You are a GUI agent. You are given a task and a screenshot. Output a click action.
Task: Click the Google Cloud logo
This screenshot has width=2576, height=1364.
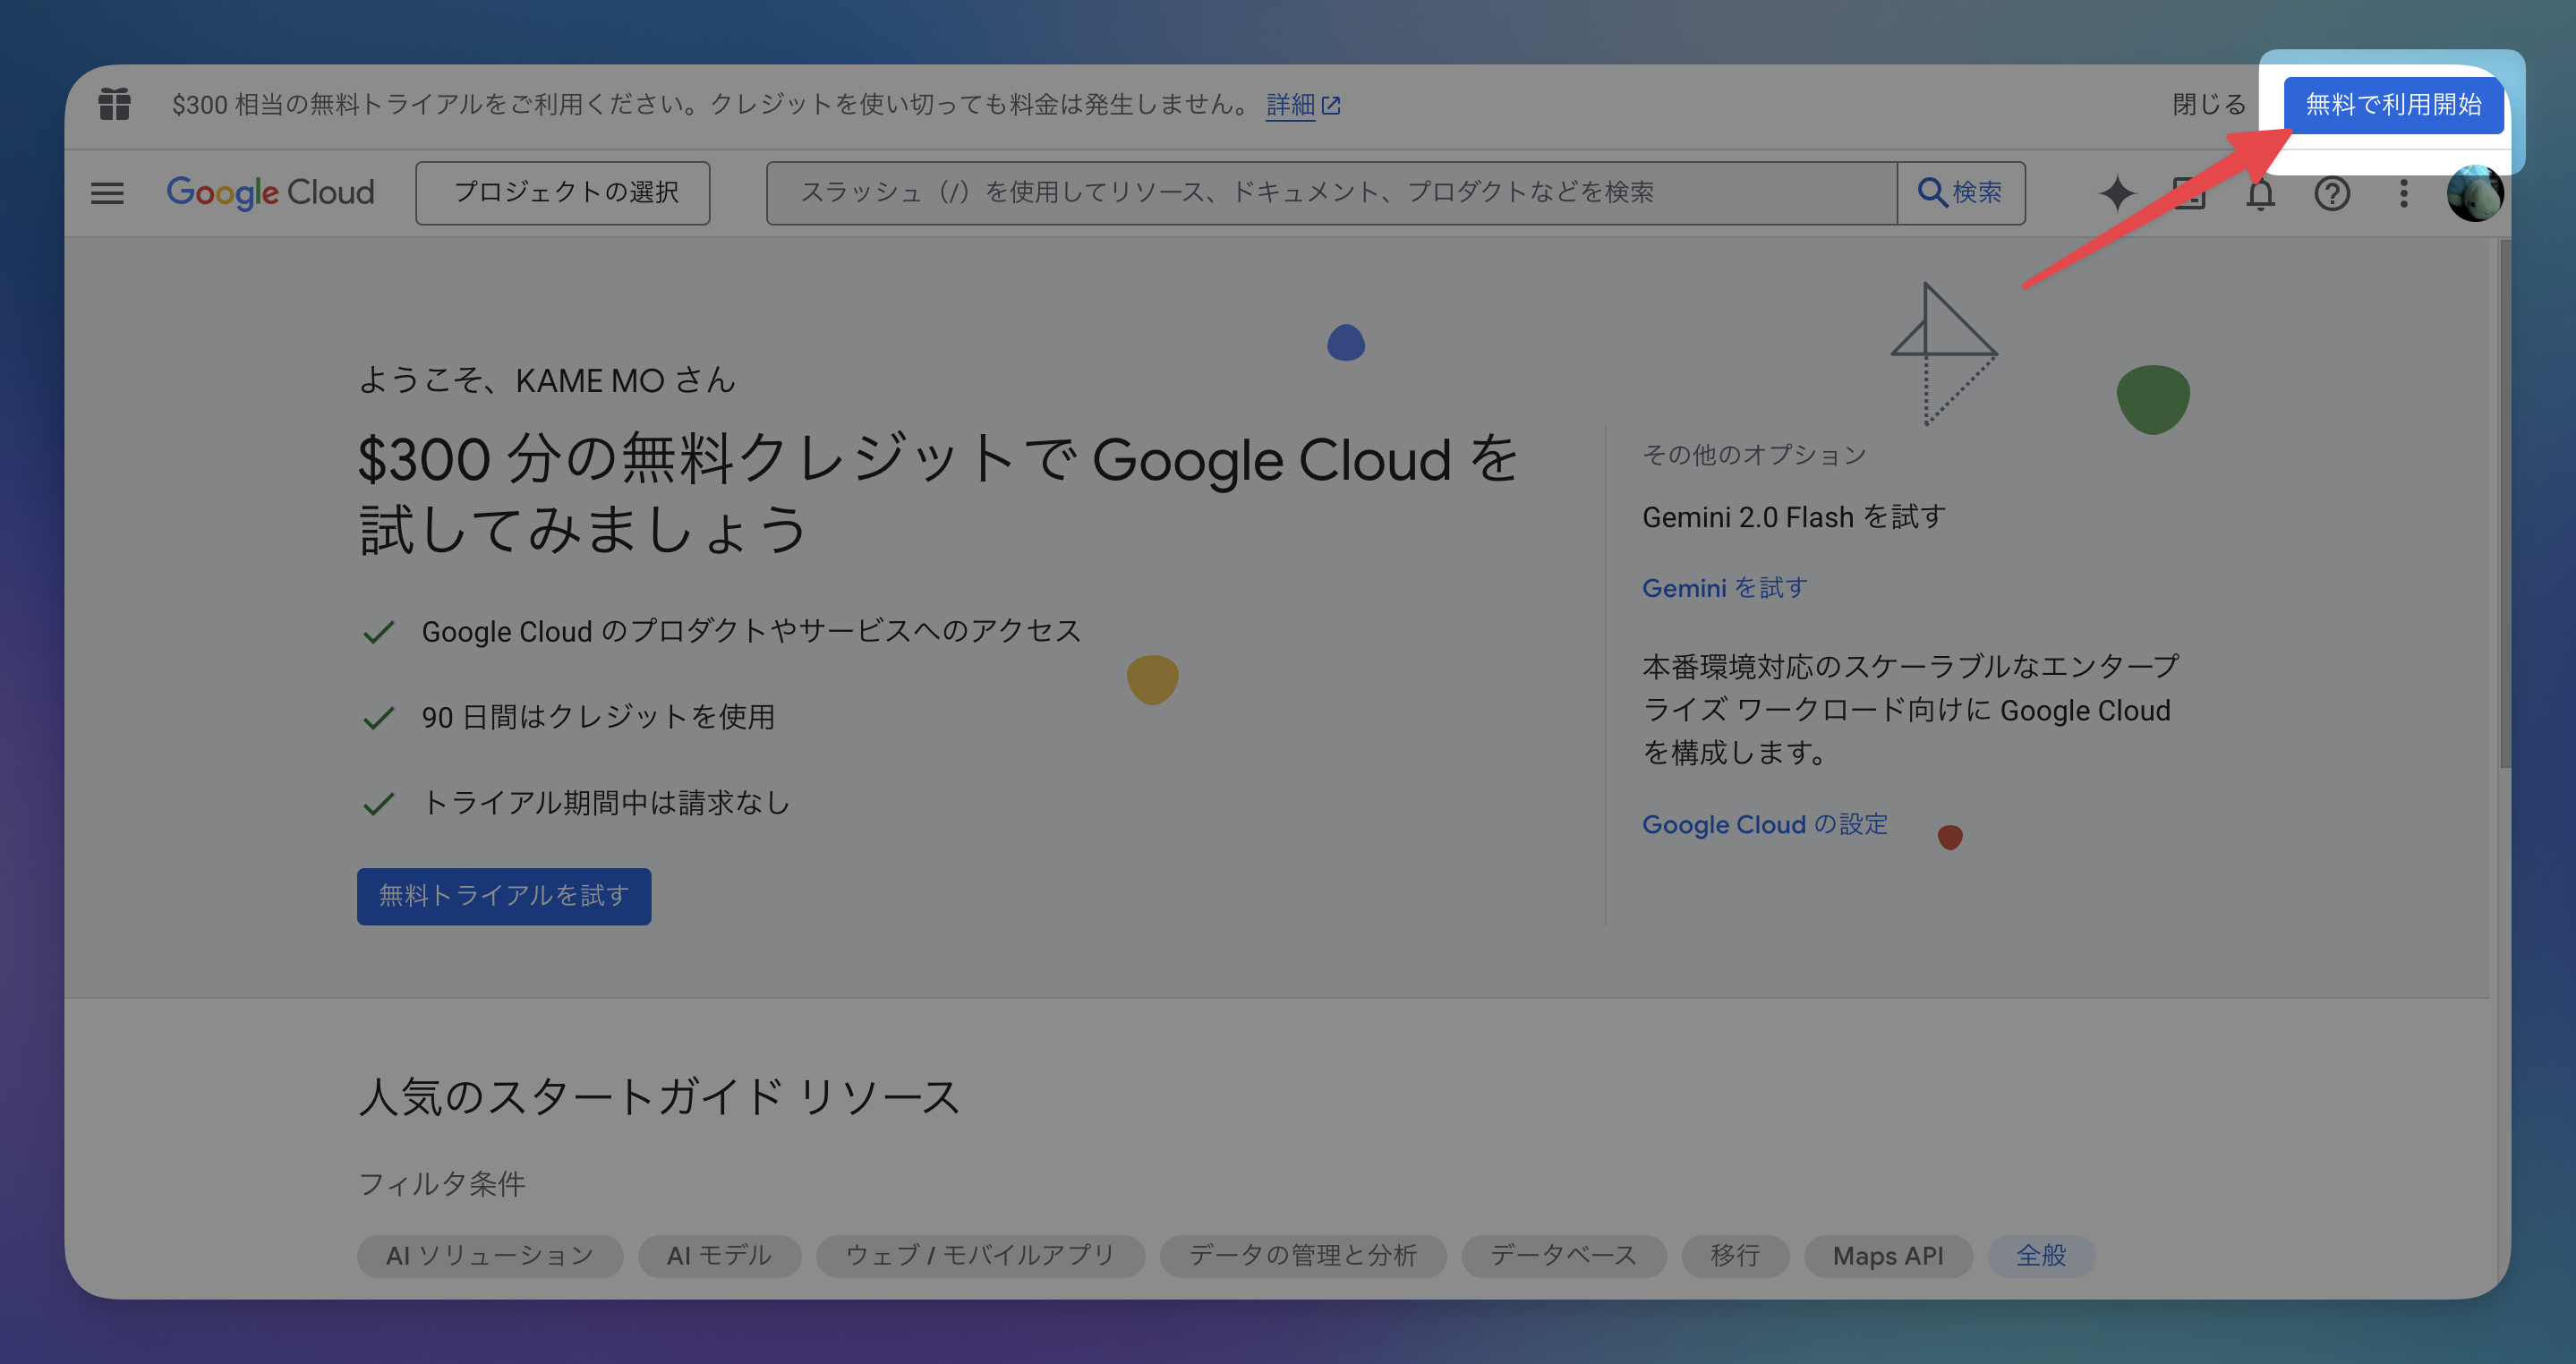pyautogui.click(x=270, y=192)
